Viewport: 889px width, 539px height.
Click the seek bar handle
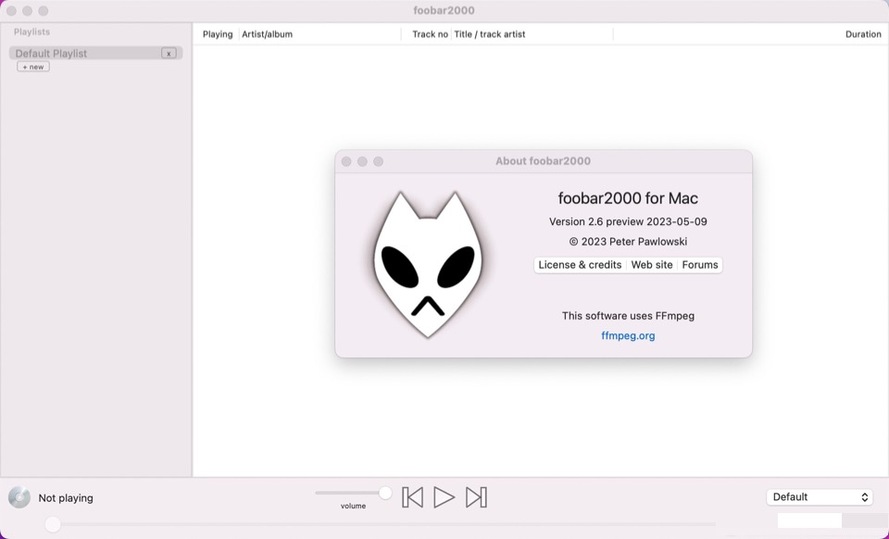[x=53, y=524]
